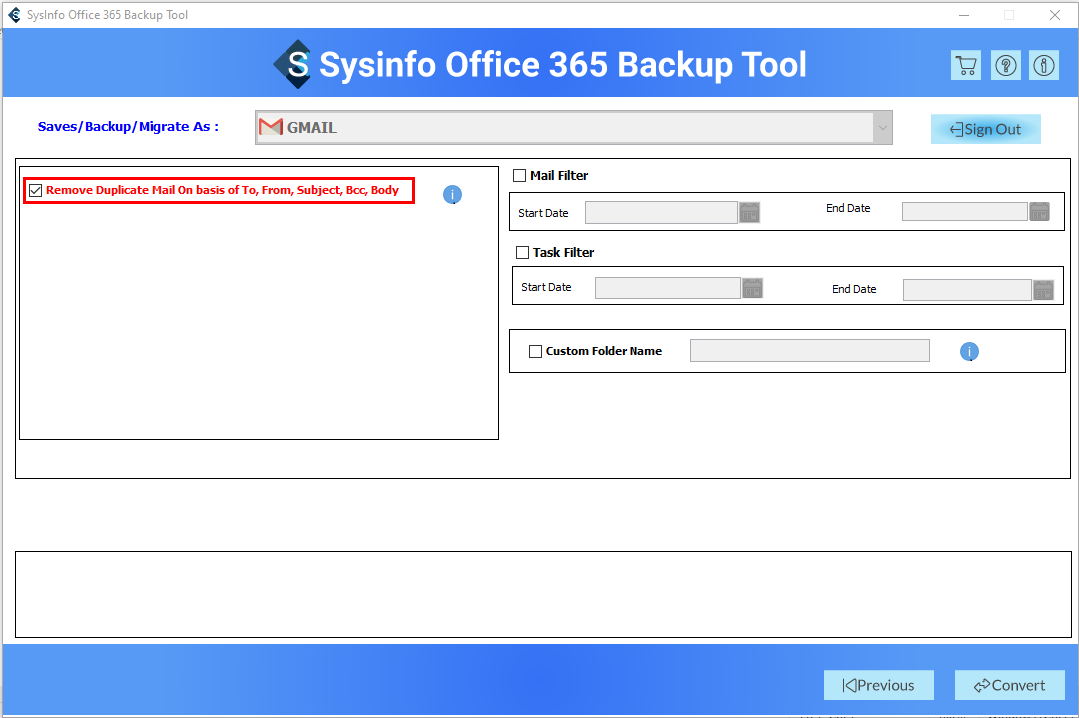Click the Task Filter End Date field

coord(966,290)
